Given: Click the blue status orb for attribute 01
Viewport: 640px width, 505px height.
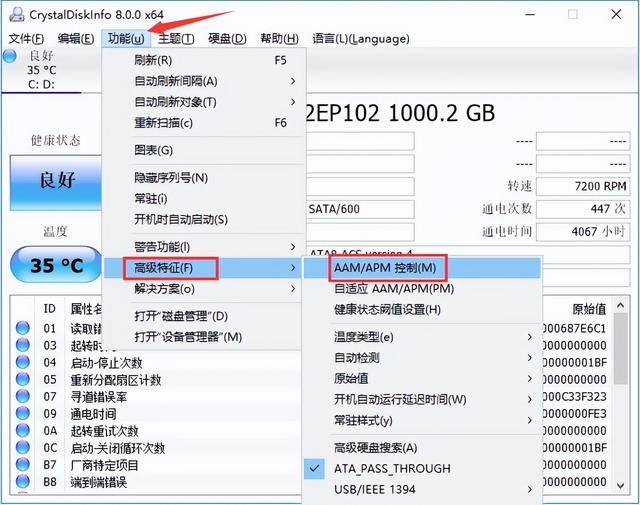Looking at the screenshot, I should [x=23, y=328].
